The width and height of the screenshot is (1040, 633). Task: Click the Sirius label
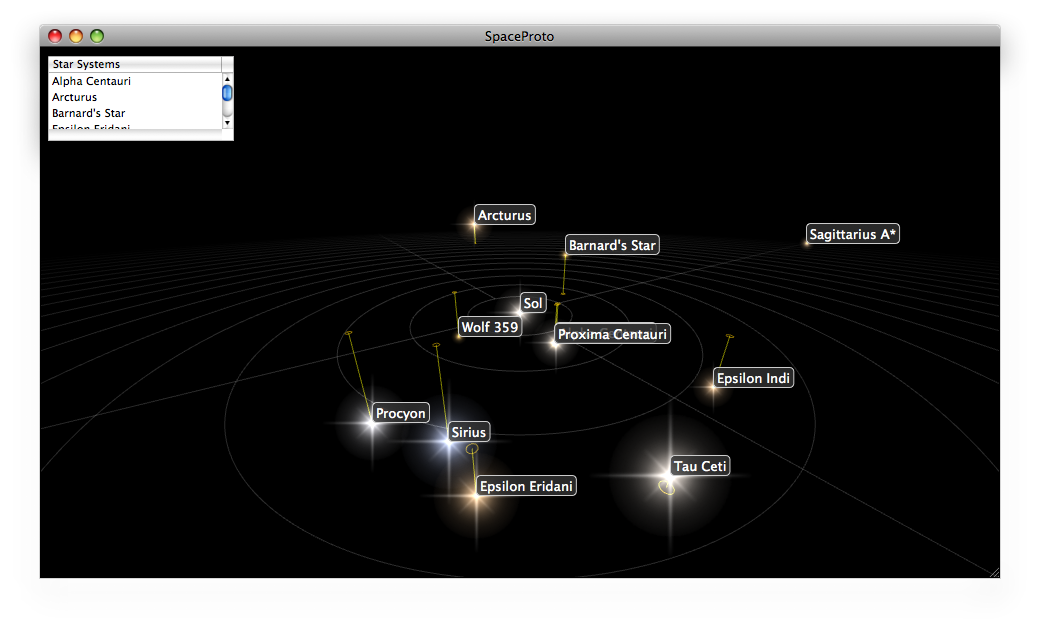tap(469, 432)
